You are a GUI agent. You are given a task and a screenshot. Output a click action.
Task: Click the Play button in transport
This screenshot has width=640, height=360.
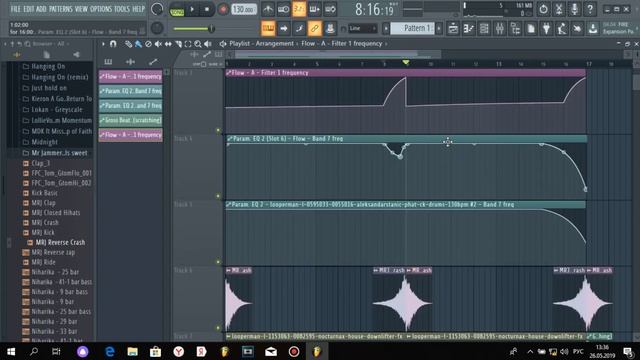(x=192, y=9)
